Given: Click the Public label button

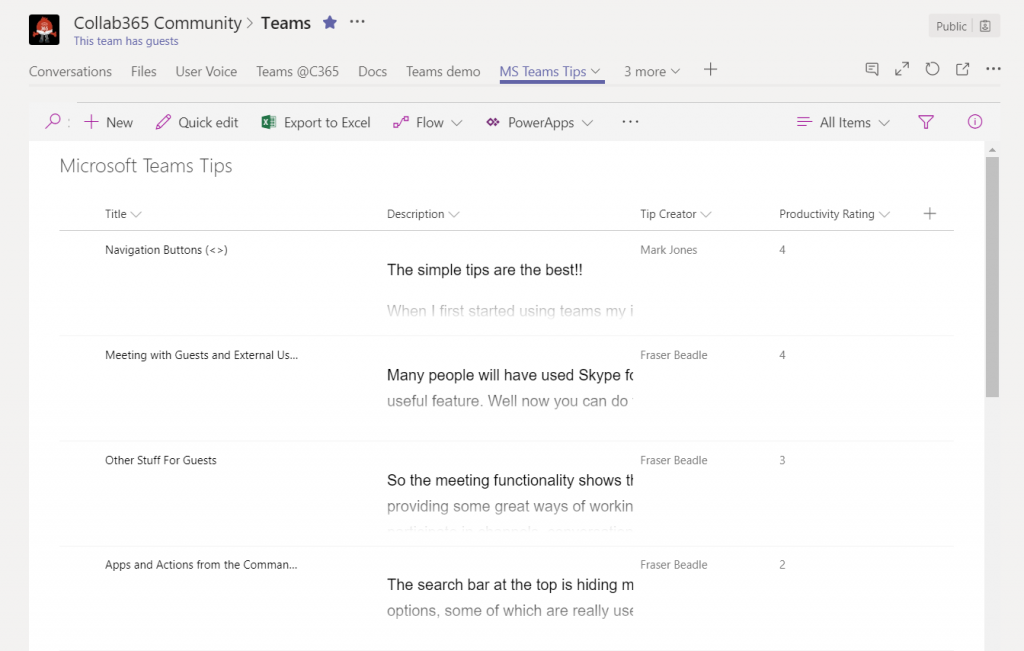Looking at the screenshot, I should coord(951,26).
